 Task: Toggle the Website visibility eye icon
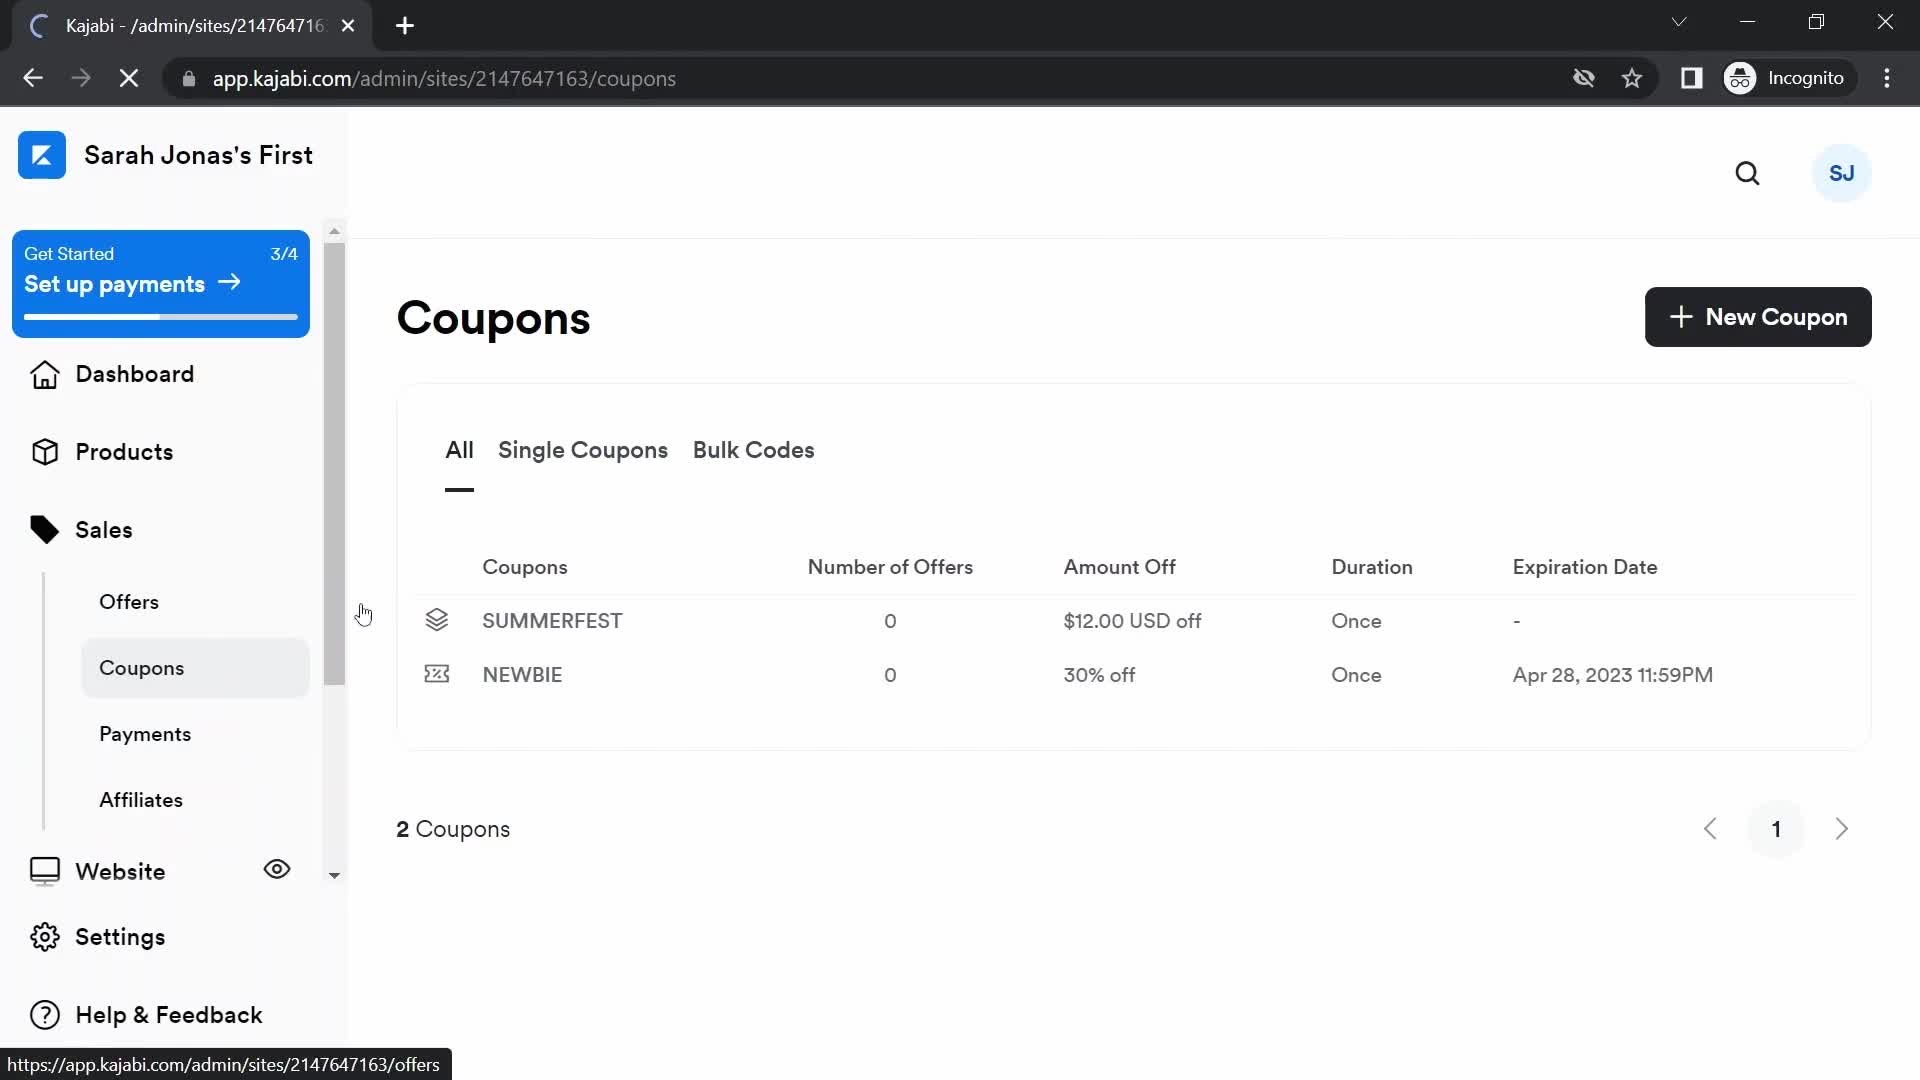[x=277, y=869]
